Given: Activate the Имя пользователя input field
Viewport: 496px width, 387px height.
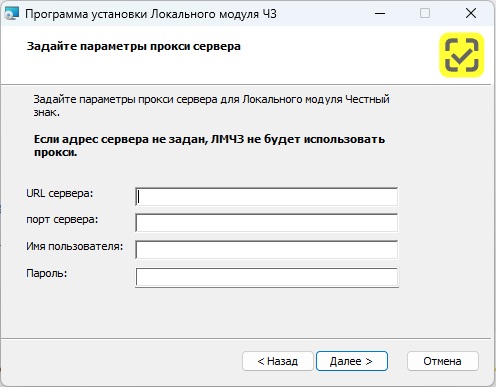Looking at the screenshot, I should [267, 250].
